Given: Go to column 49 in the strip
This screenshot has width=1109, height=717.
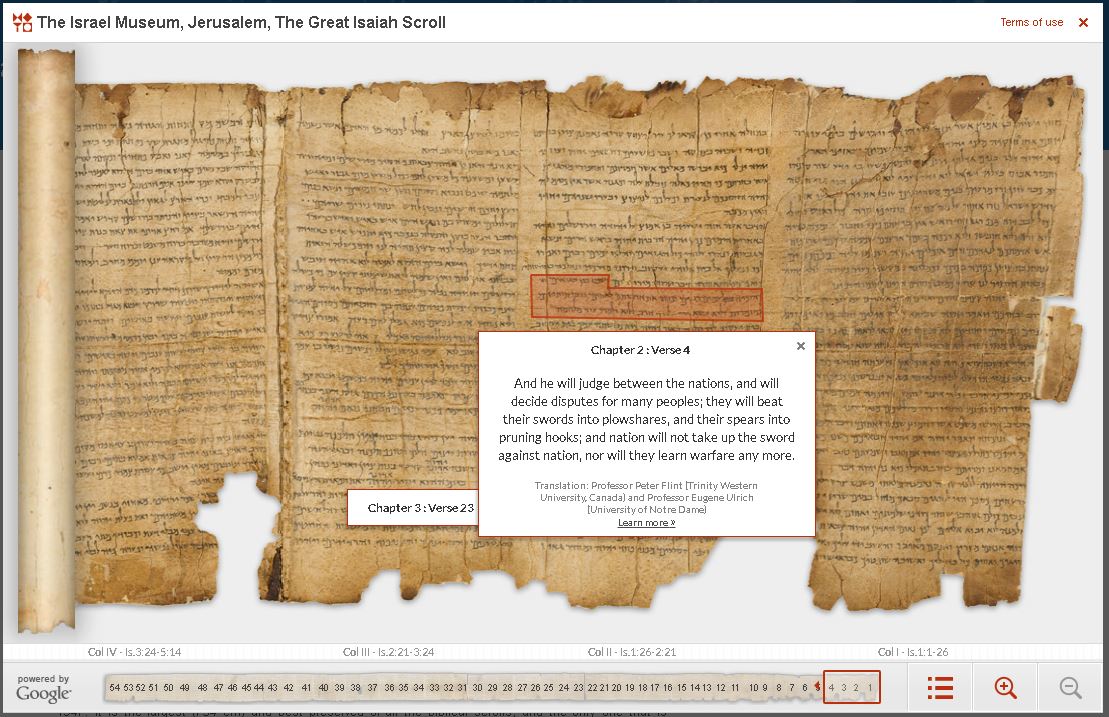Looking at the screenshot, I should pyautogui.click(x=185, y=687).
